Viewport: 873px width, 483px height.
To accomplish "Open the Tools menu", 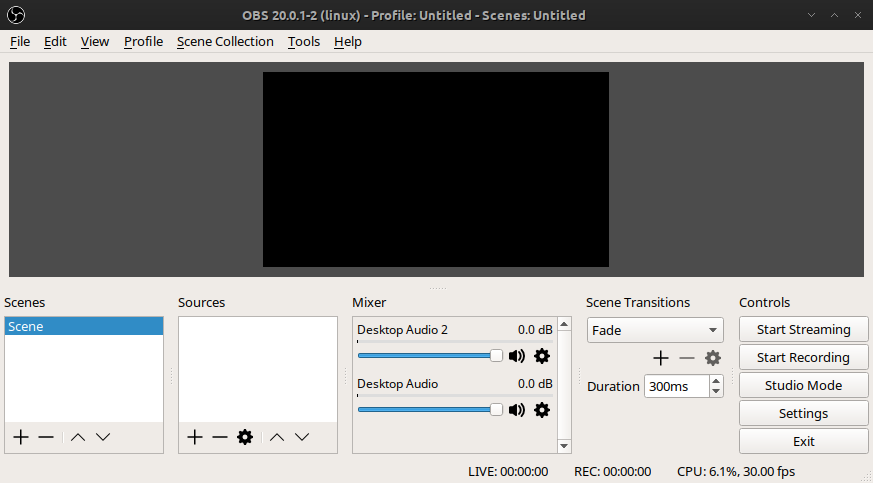I will [x=303, y=42].
